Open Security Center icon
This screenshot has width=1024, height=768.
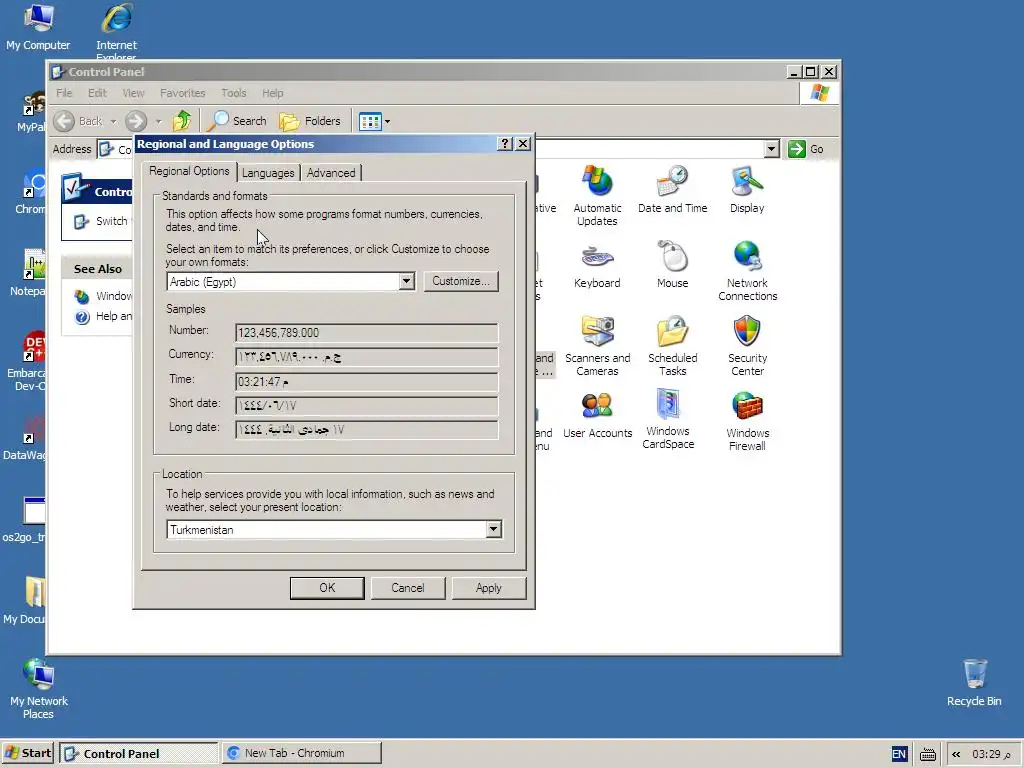747,345
